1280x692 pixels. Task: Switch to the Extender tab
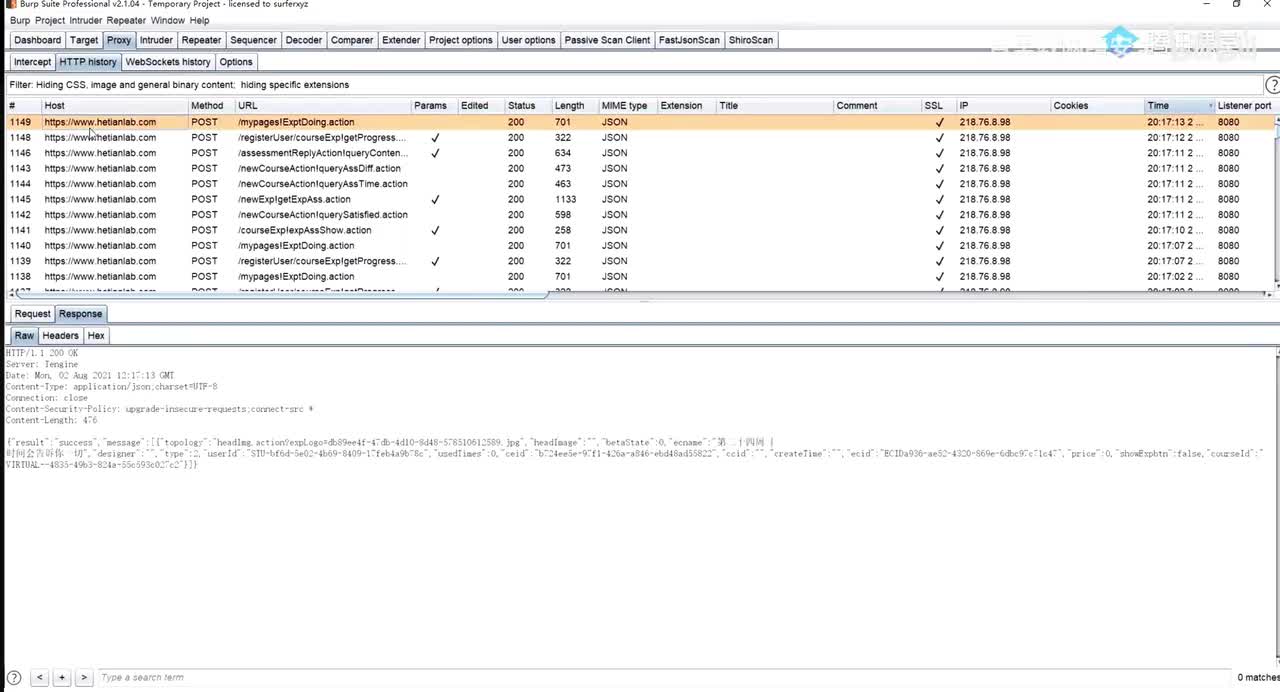tap(401, 40)
